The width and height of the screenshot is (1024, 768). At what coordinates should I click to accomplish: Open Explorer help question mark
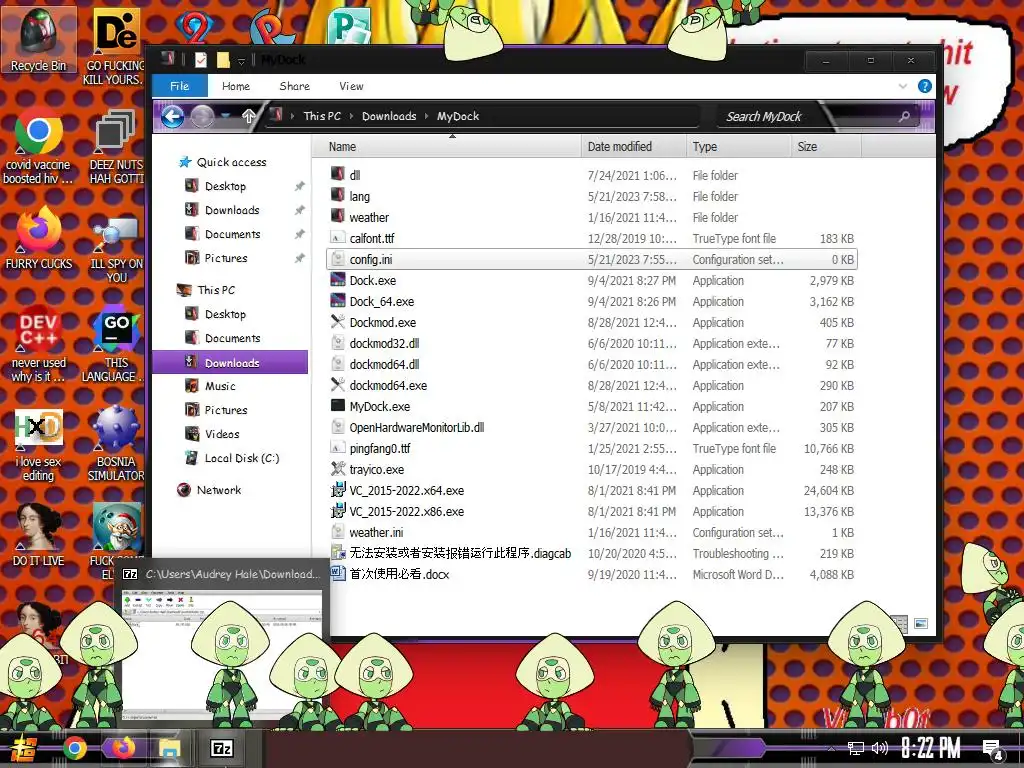pos(924,86)
